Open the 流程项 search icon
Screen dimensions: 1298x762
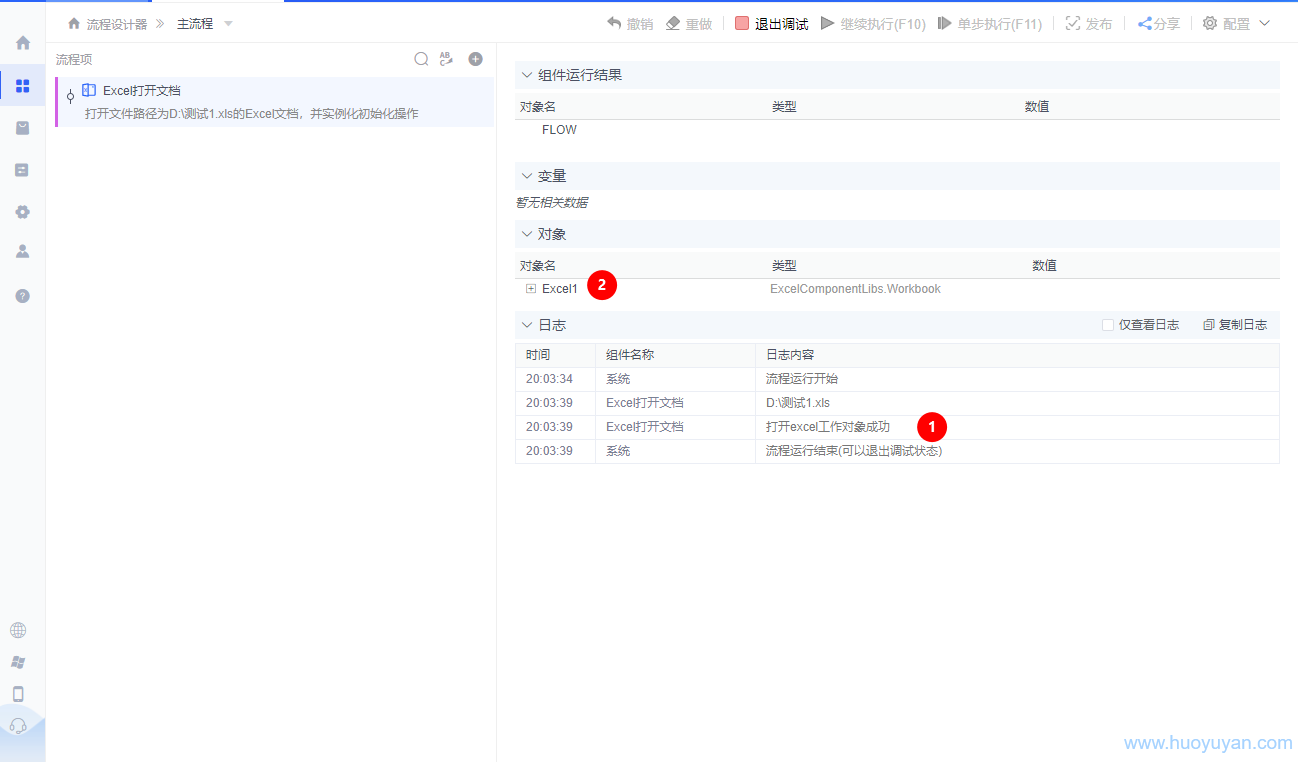pyautogui.click(x=421, y=58)
